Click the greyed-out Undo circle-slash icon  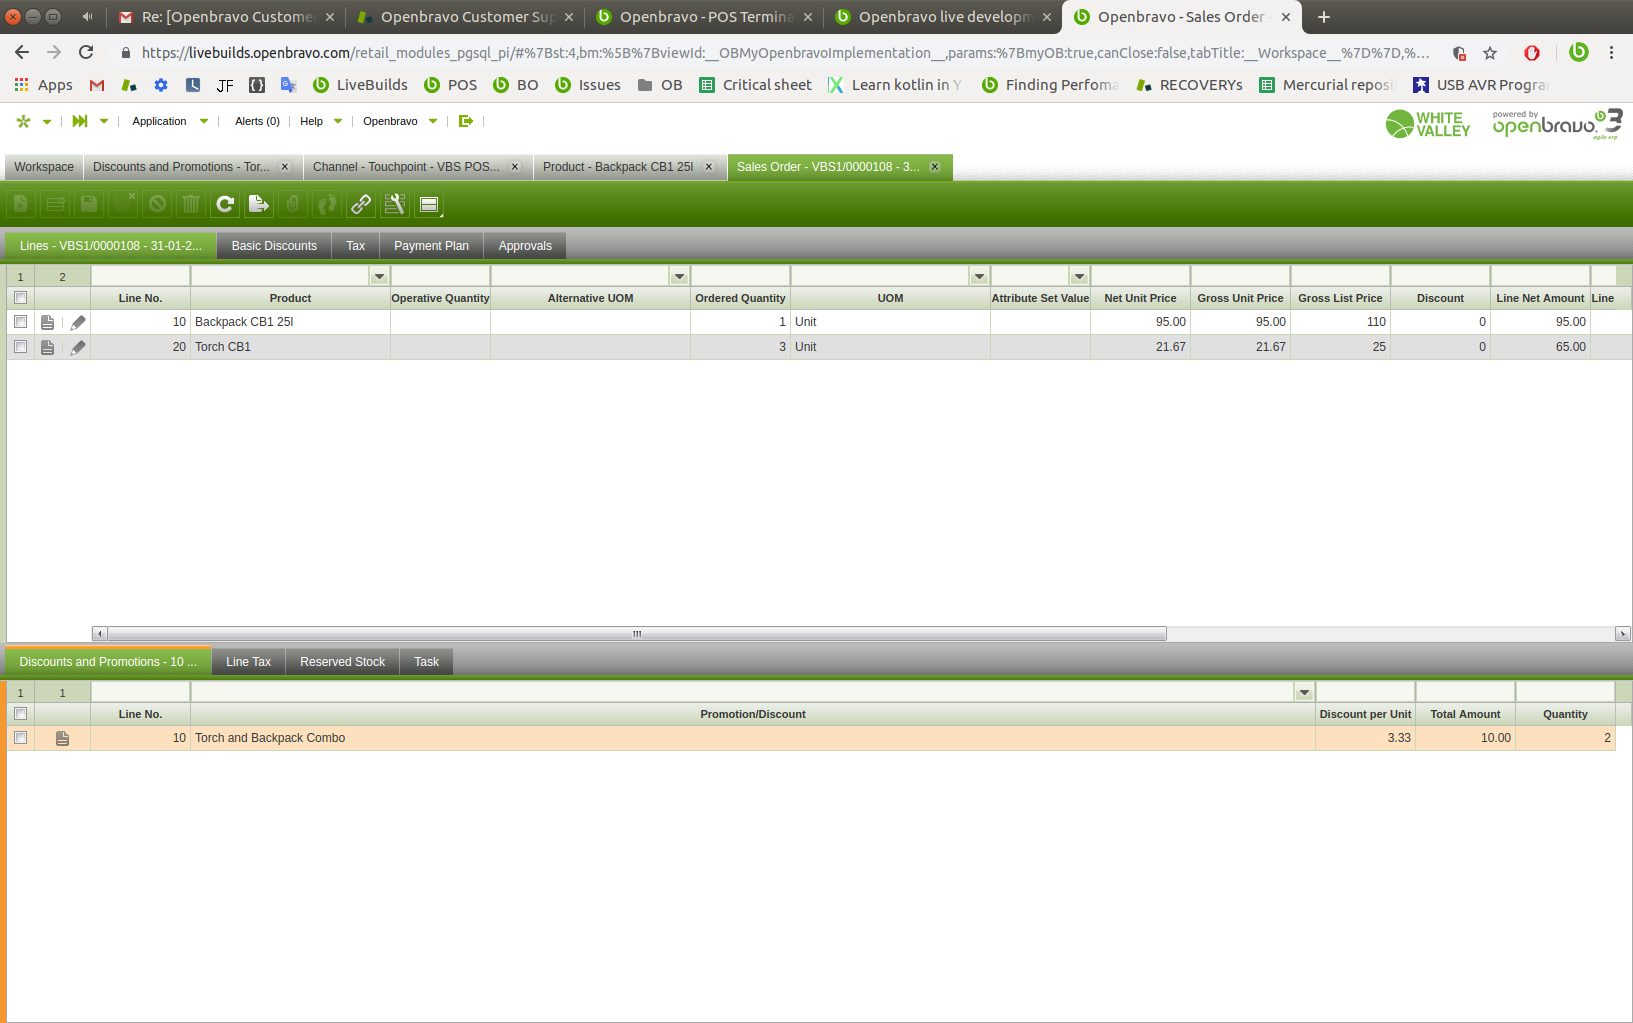[x=157, y=204]
